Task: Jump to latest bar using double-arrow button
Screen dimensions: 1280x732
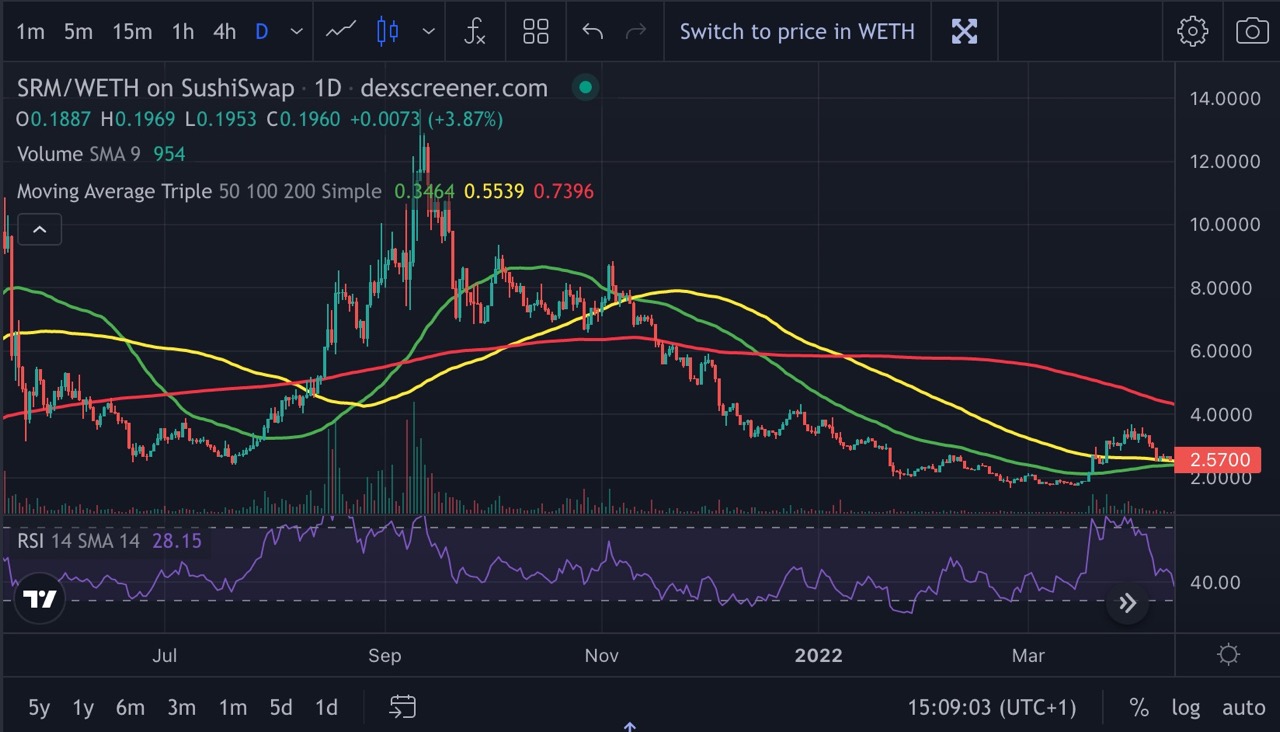Action: (x=1127, y=603)
